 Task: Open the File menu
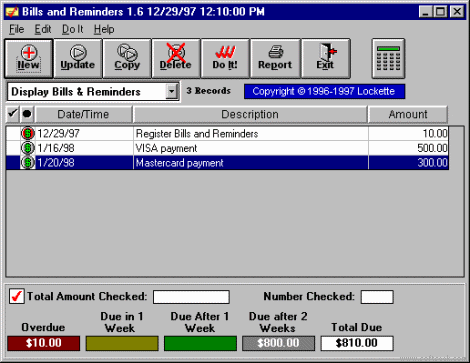pos(17,29)
